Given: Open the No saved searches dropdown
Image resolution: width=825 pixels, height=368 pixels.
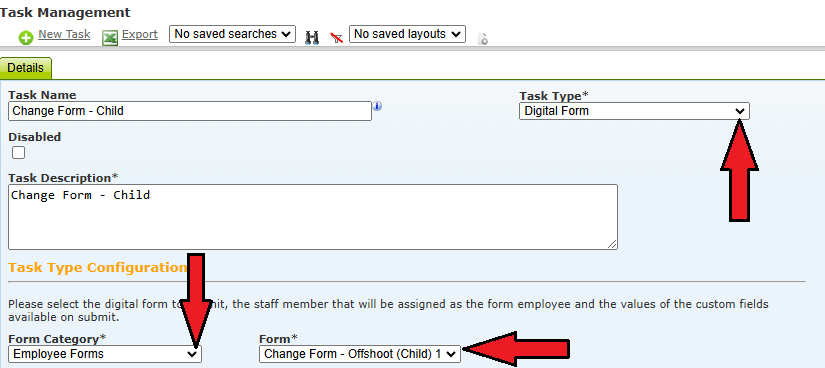Looking at the screenshot, I should [x=232, y=34].
